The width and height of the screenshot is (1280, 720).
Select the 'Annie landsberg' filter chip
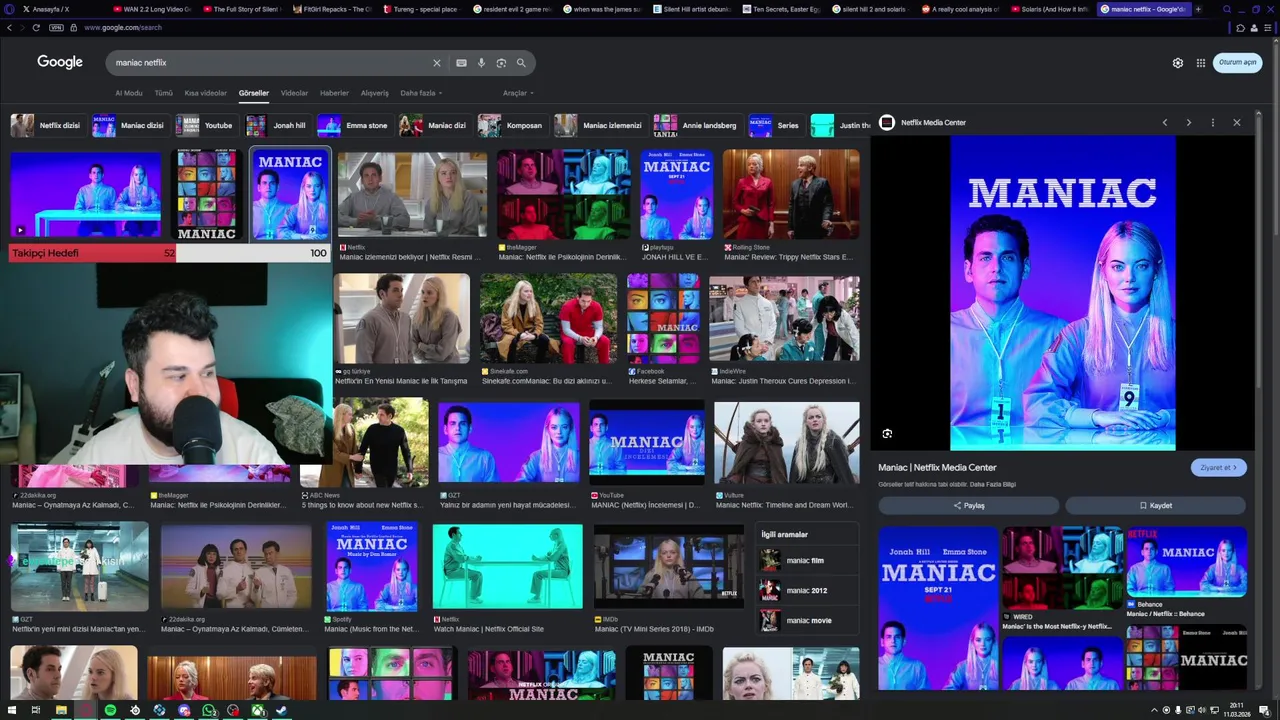tap(697, 125)
